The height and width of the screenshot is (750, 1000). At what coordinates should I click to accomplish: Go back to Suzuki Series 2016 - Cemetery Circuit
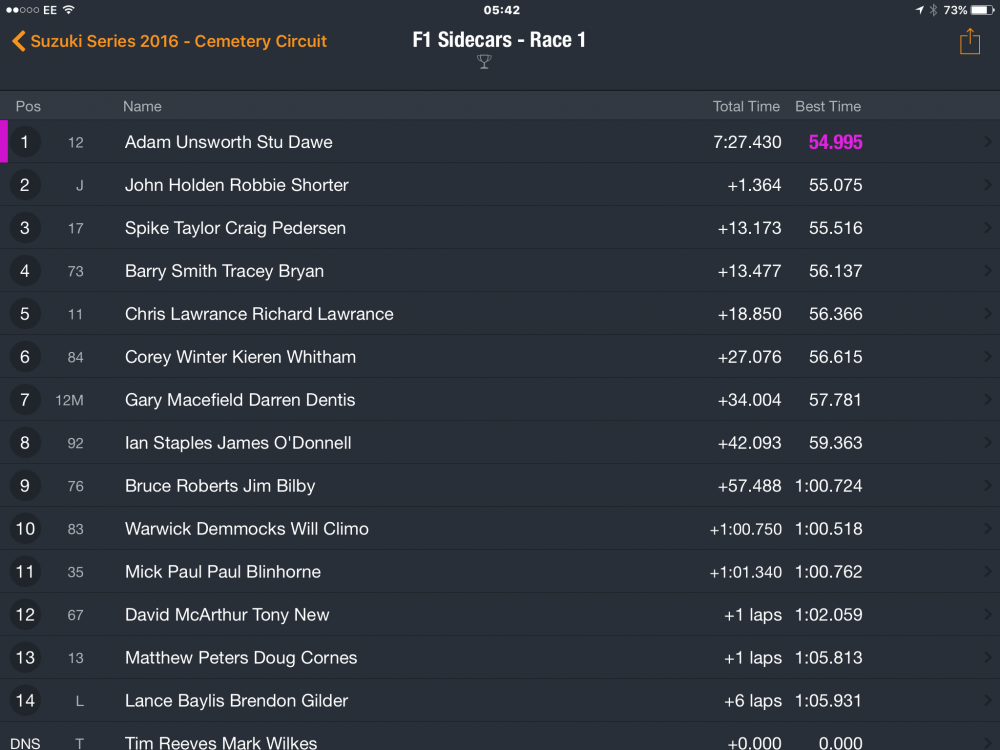(x=178, y=41)
